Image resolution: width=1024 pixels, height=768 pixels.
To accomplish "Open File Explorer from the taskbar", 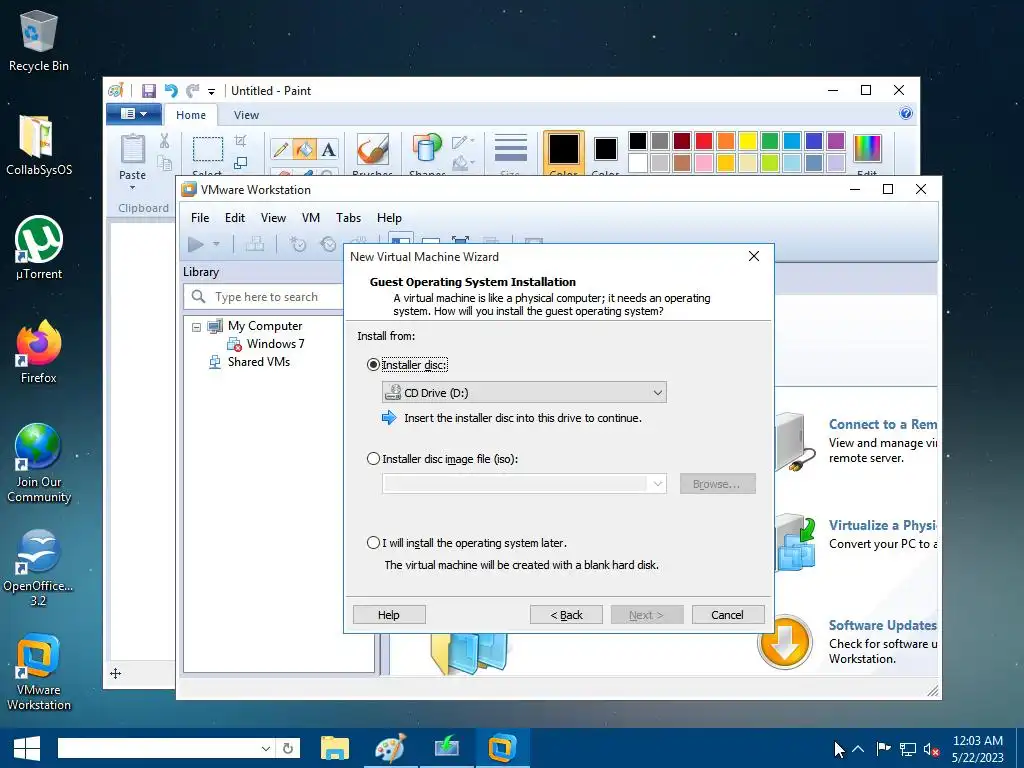I will (x=335, y=748).
